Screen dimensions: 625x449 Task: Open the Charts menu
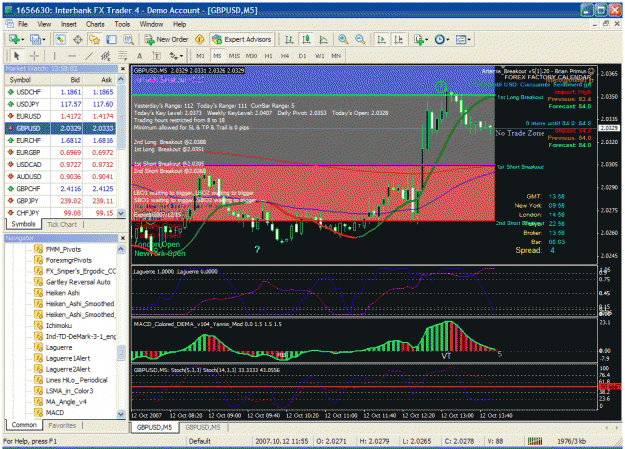click(95, 24)
